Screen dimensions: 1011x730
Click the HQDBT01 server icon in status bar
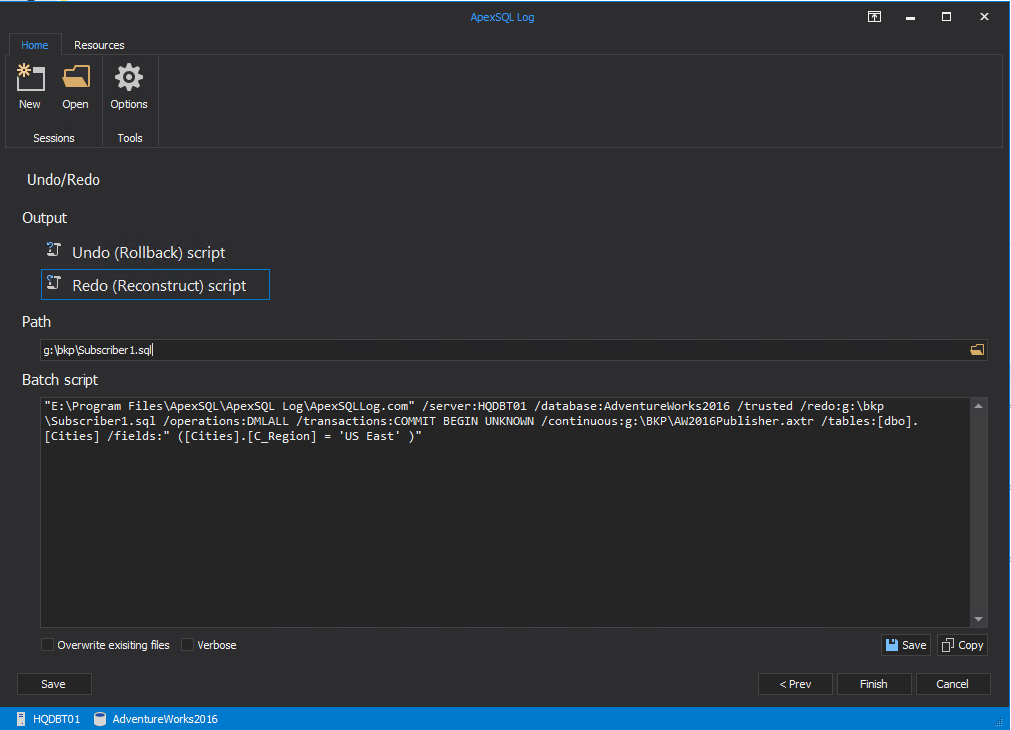[x=23, y=719]
